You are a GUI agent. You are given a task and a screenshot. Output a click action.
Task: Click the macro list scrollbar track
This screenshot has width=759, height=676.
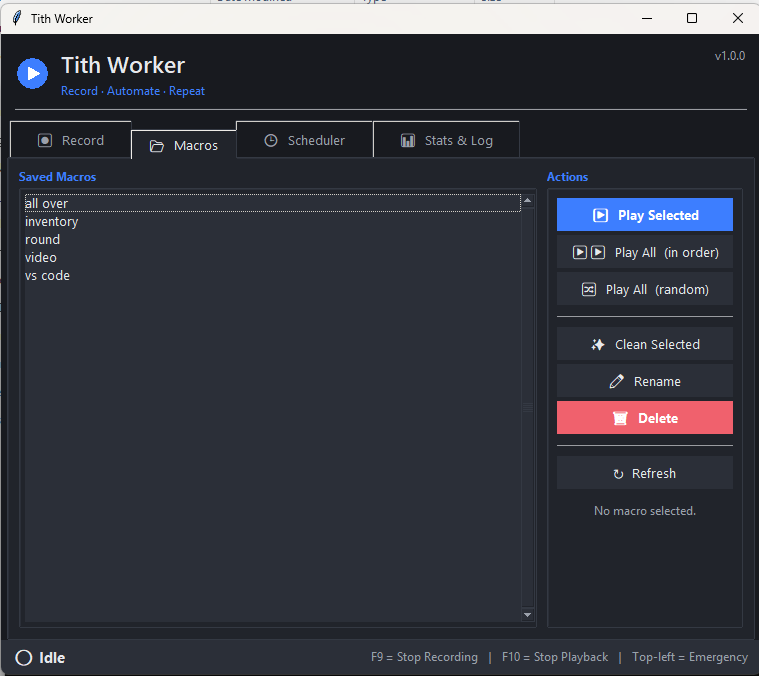(x=528, y=407)
